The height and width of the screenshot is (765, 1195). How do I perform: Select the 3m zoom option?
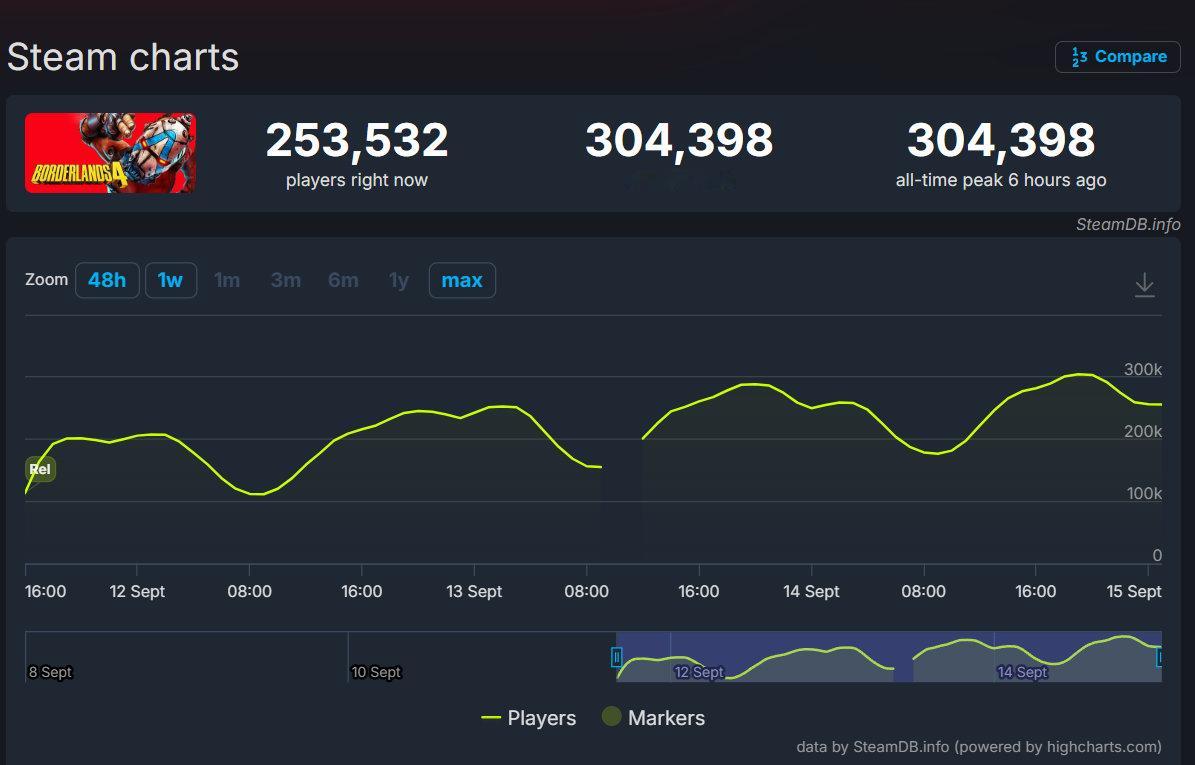pos(286,280)
